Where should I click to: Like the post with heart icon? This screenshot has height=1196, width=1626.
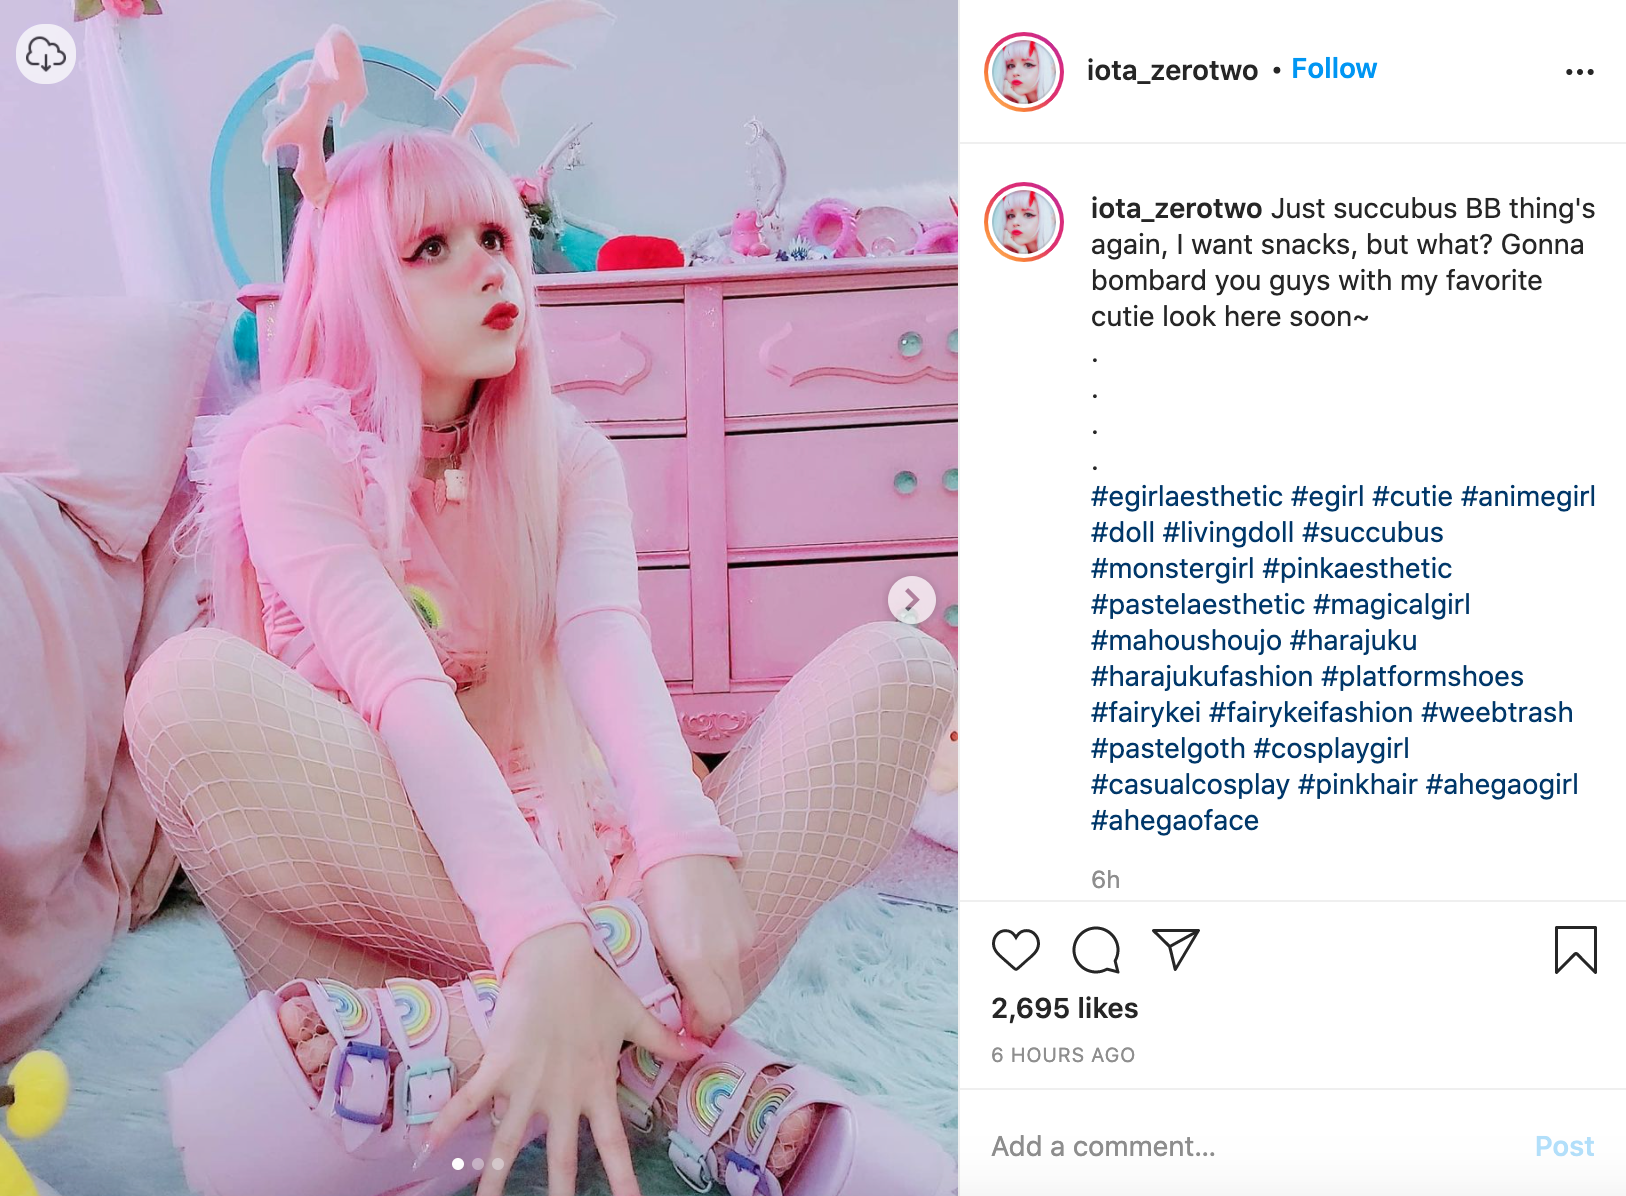tap(1015, 949)
